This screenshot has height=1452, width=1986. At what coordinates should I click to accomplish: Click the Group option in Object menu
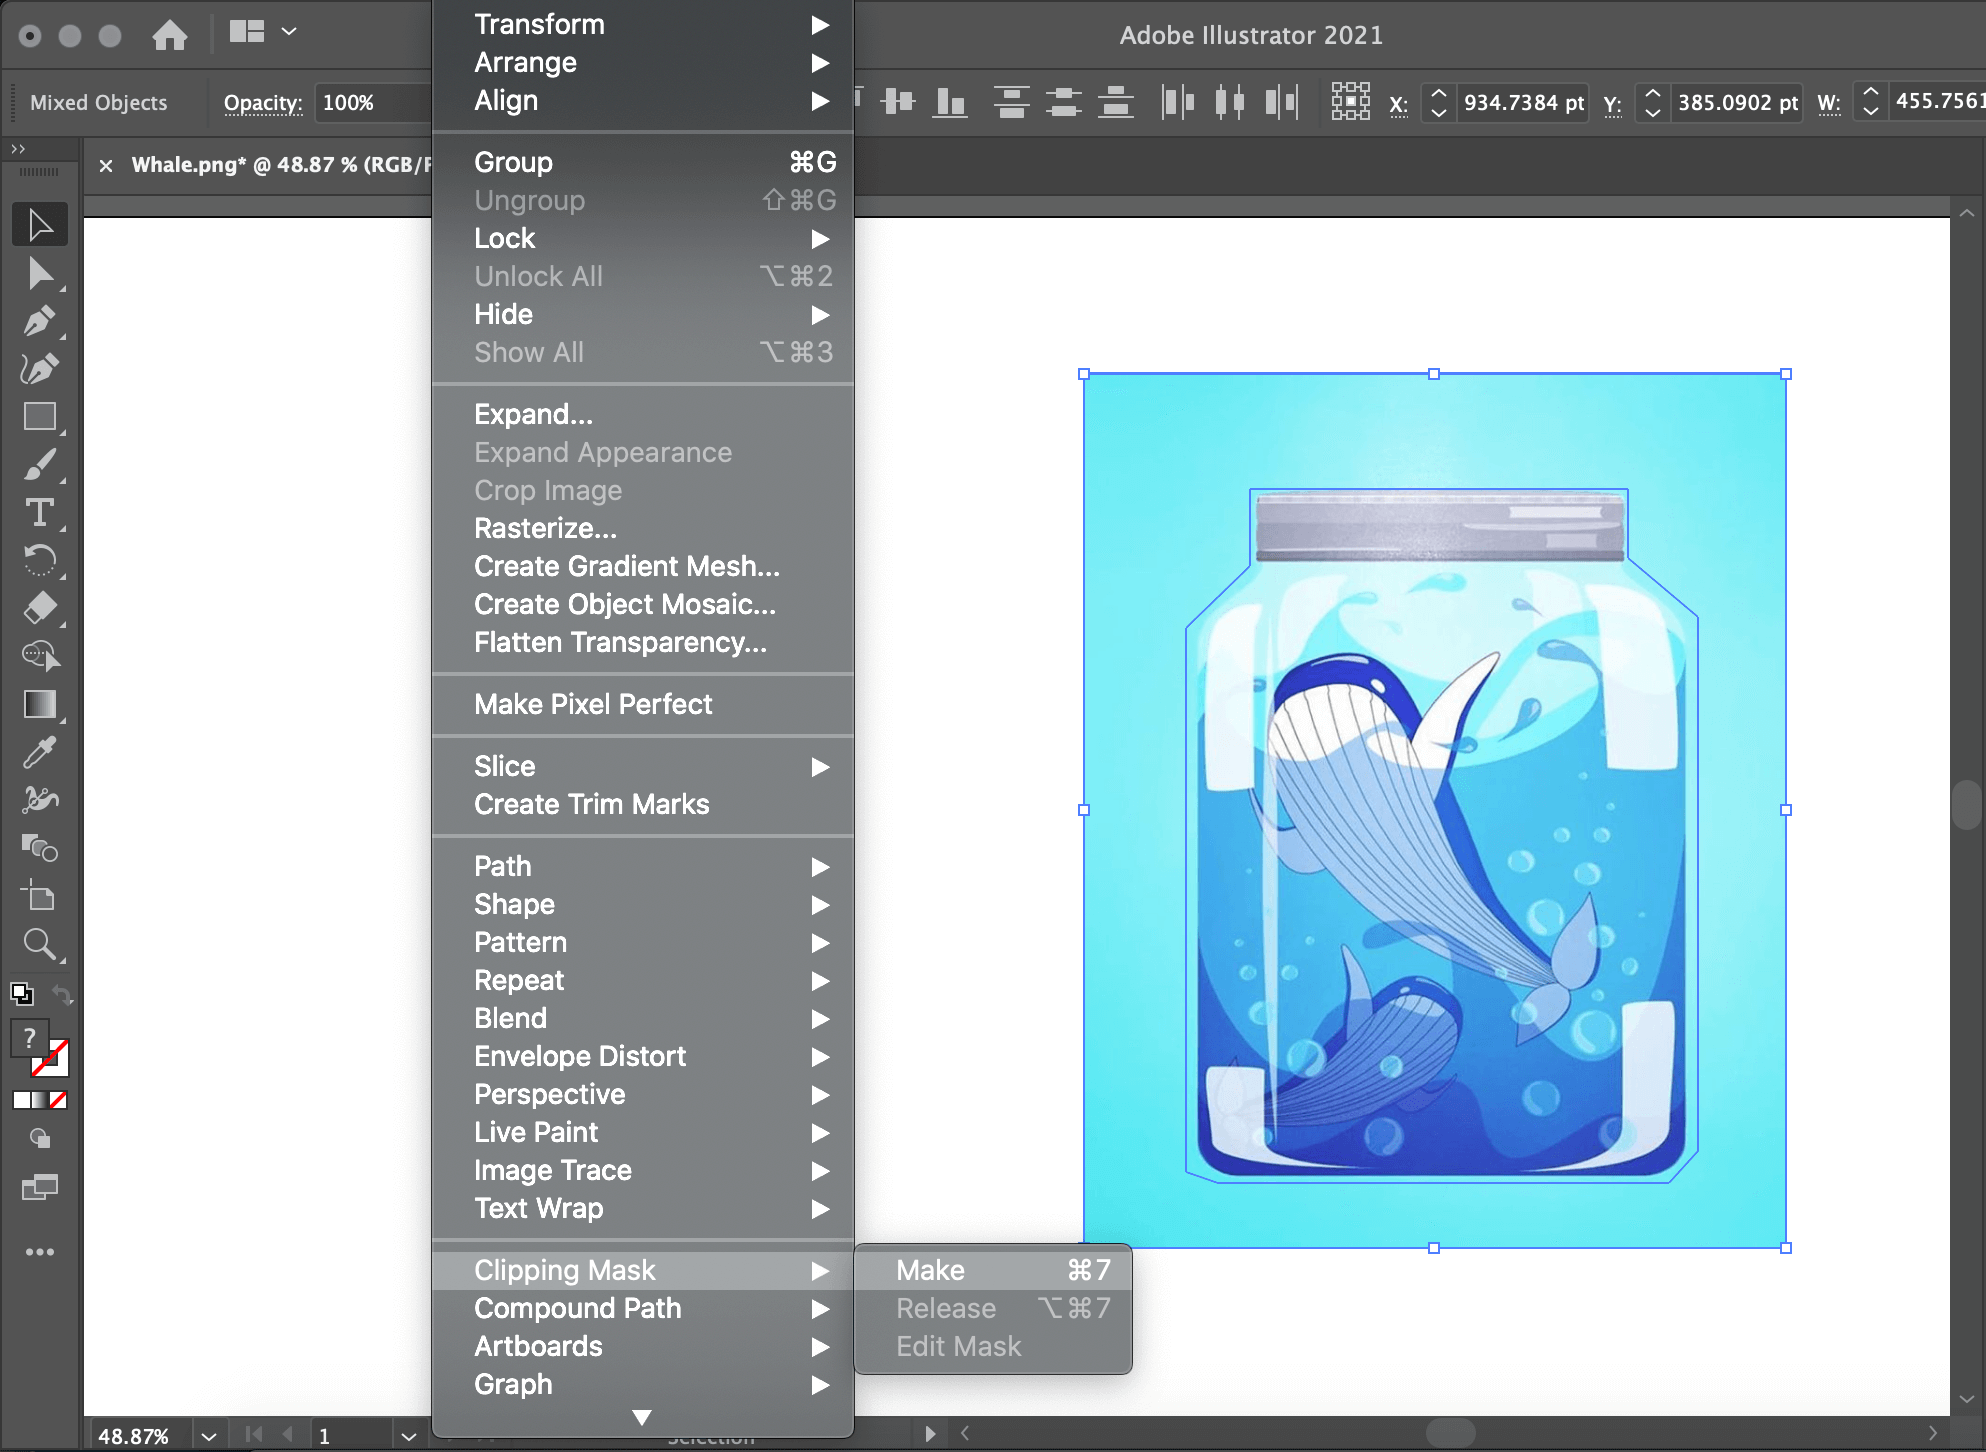pos(515,160)
